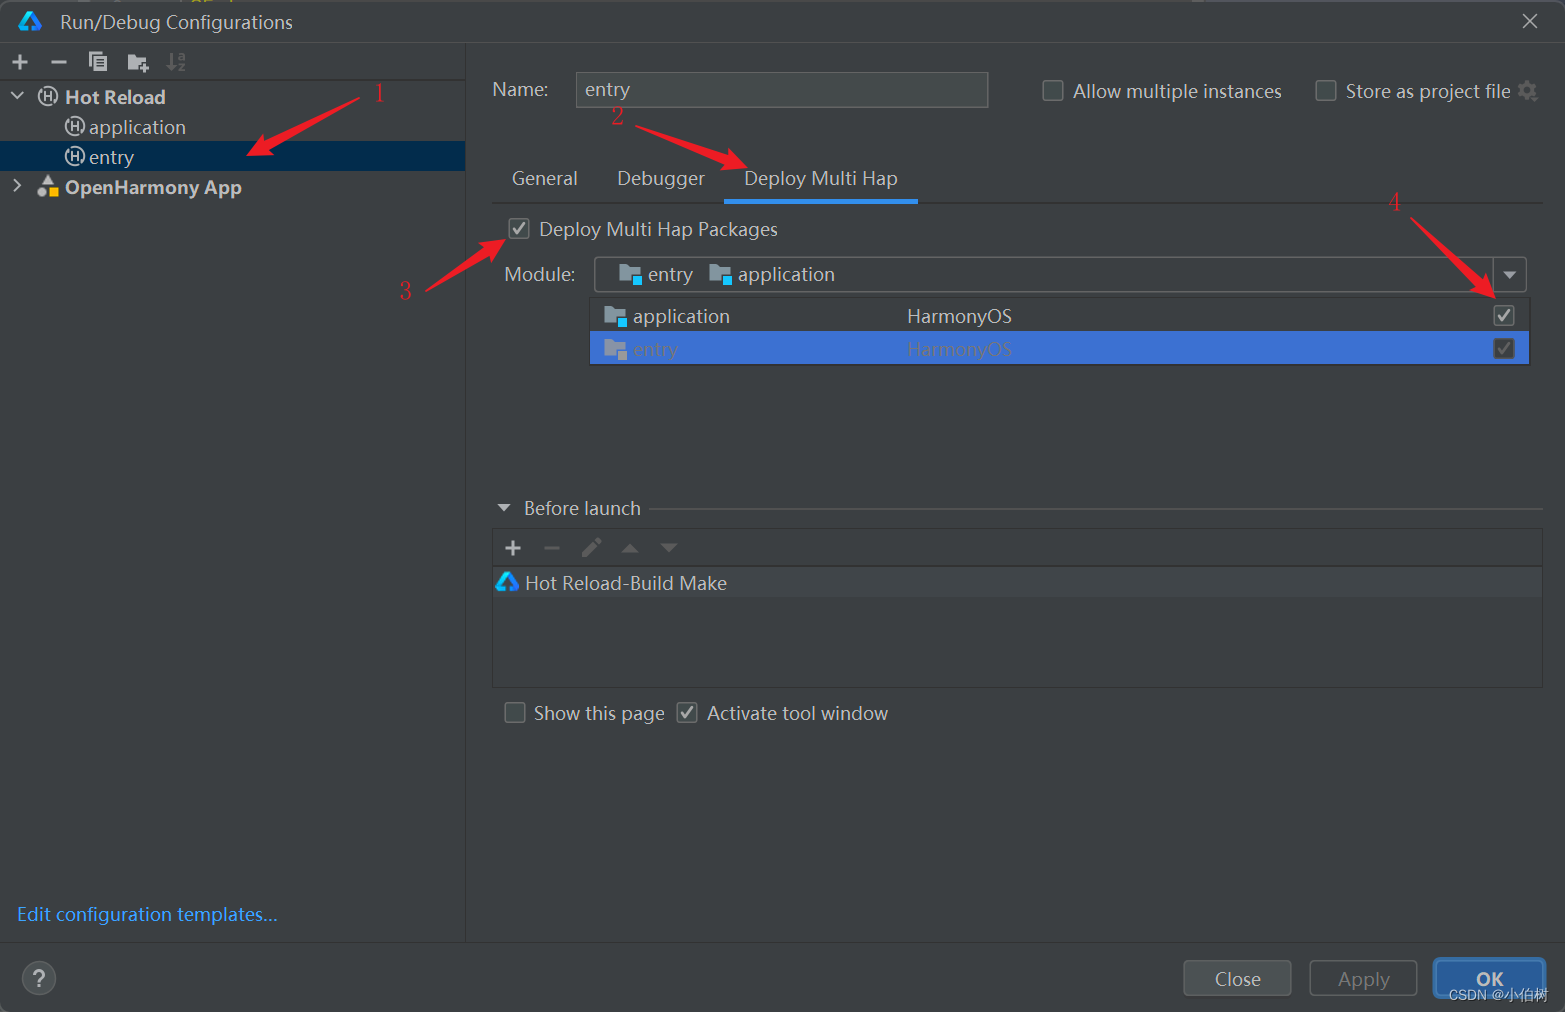
Task: Click the Hot Reload icon beside the application configuration
Action: [75, 126]
